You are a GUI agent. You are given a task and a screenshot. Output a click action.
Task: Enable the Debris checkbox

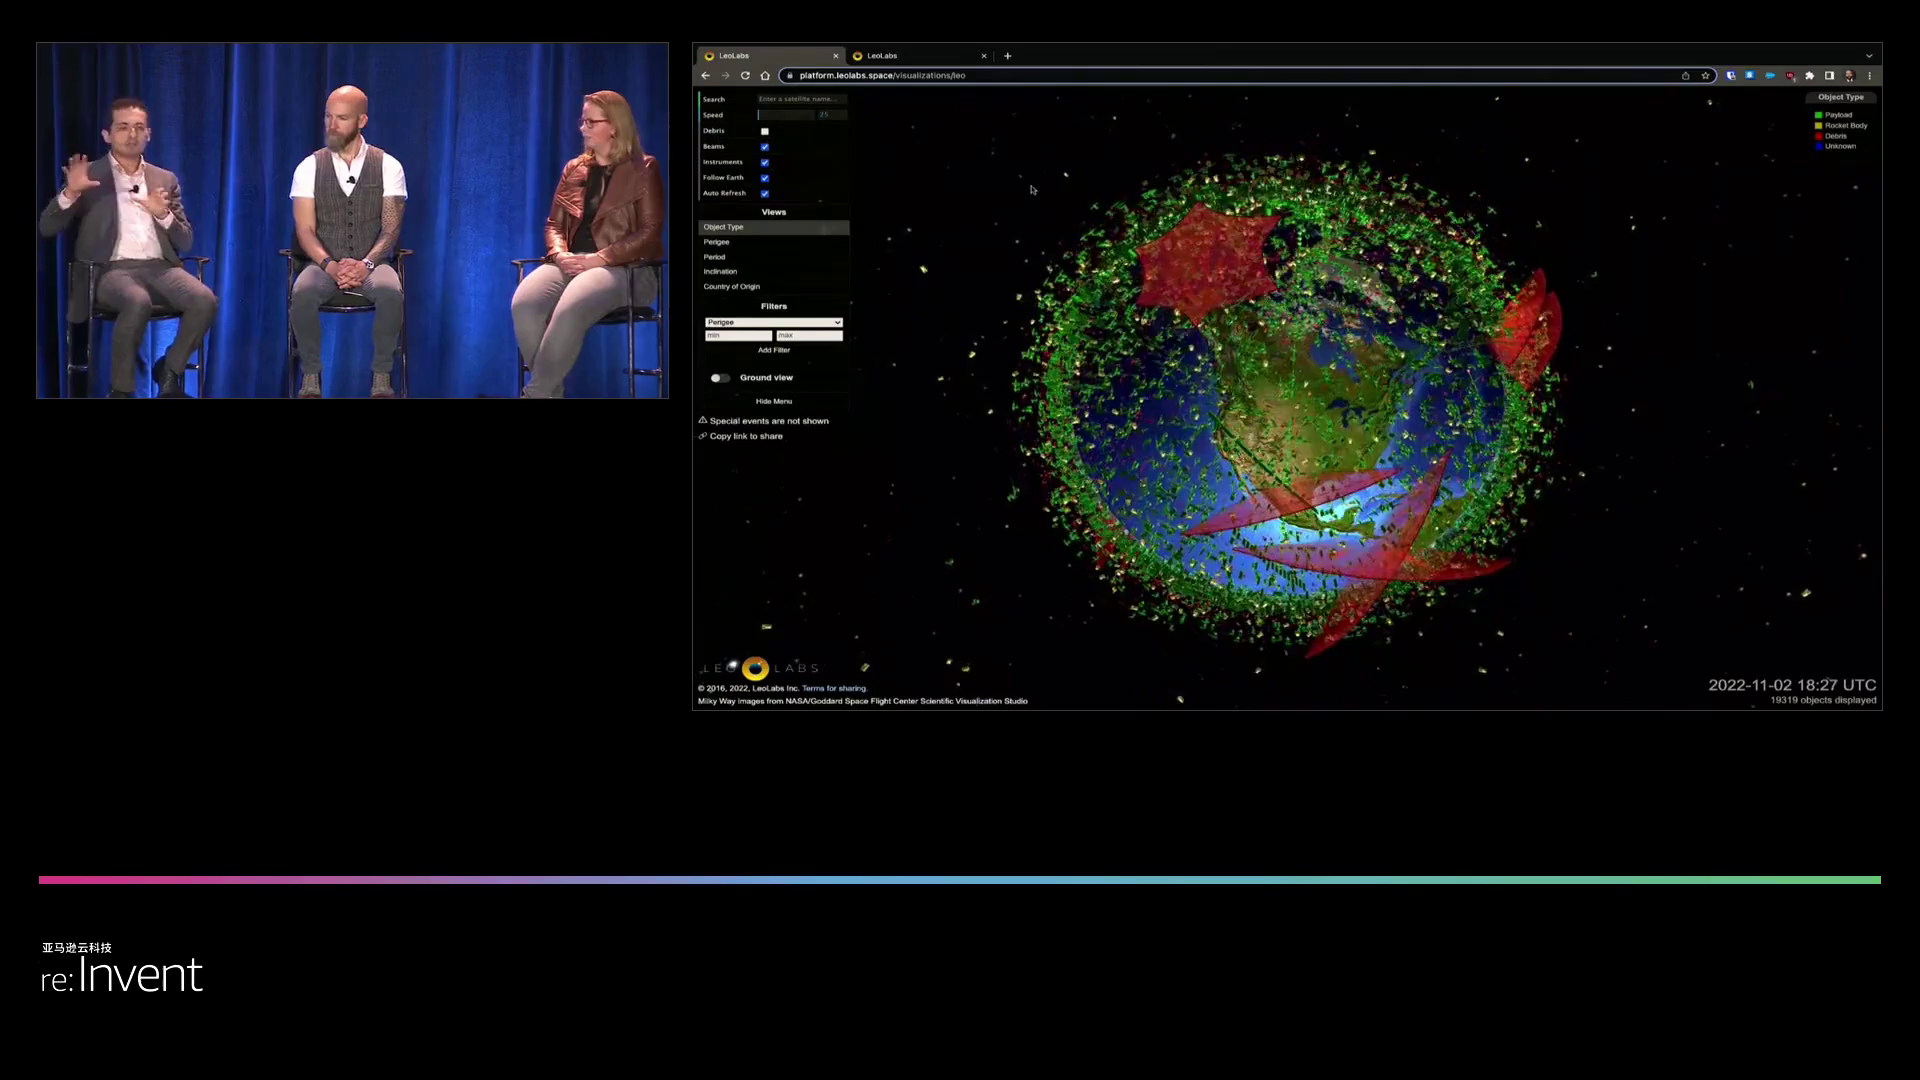click(x=765, y=131)
